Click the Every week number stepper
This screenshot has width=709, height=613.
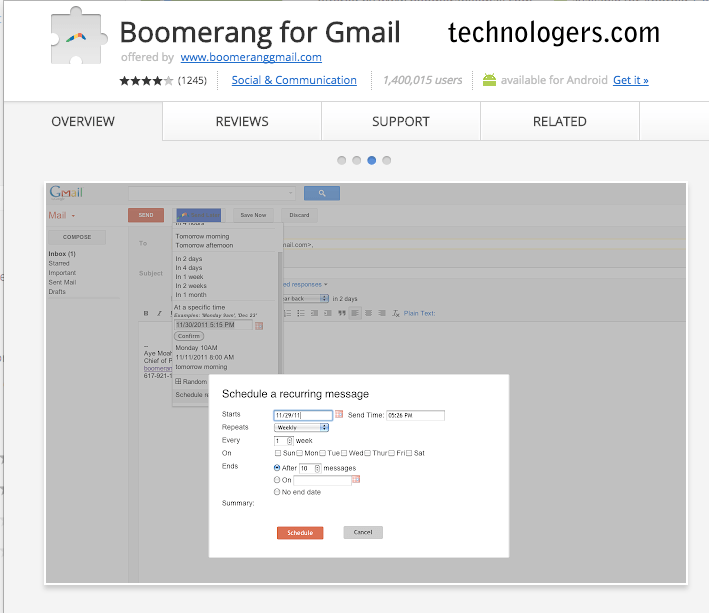[x=290, y=441]
